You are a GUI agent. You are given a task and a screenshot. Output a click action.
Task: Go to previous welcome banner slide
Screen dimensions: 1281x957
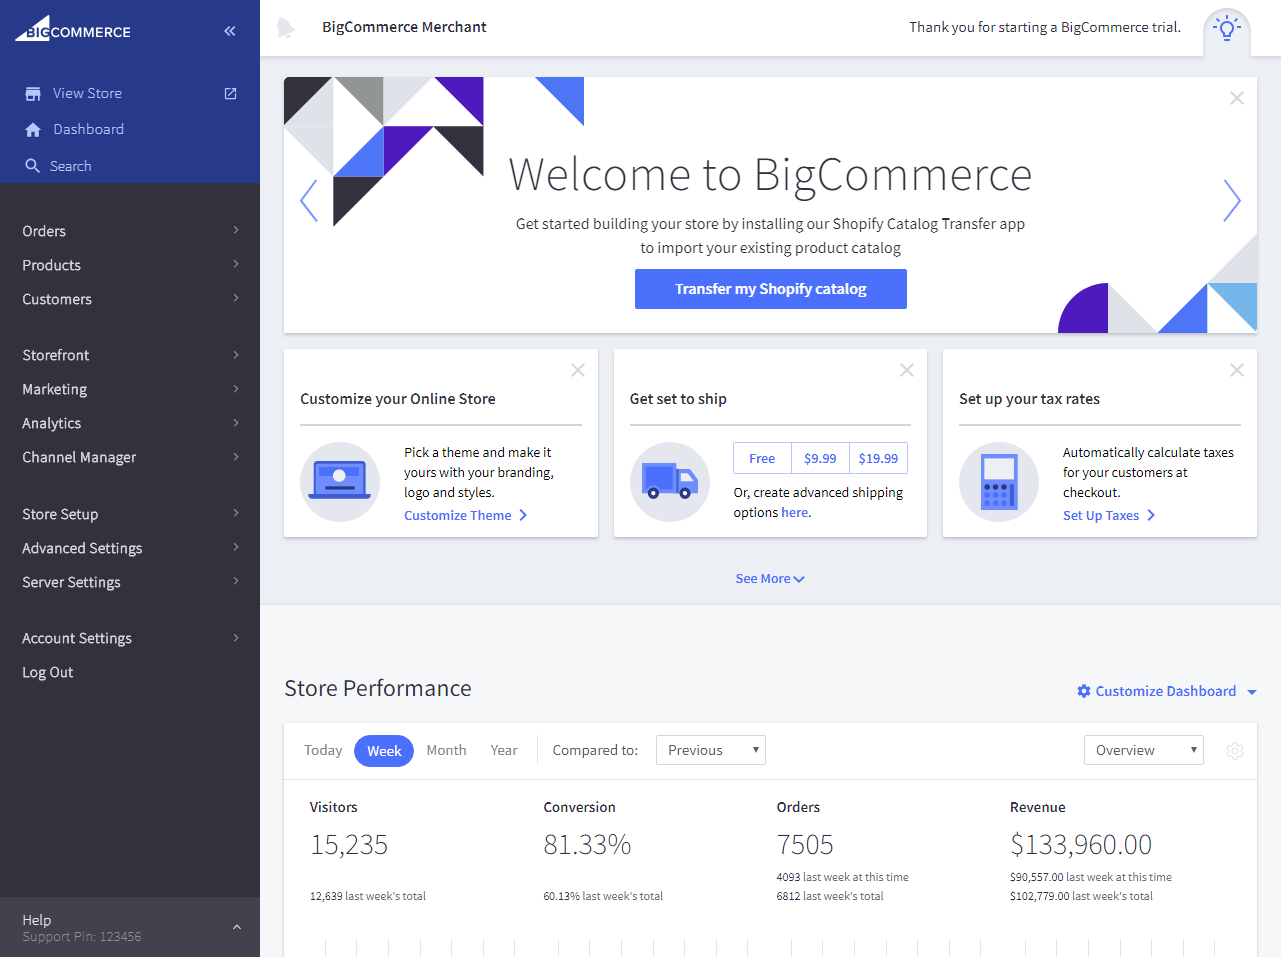coord(309,201)
